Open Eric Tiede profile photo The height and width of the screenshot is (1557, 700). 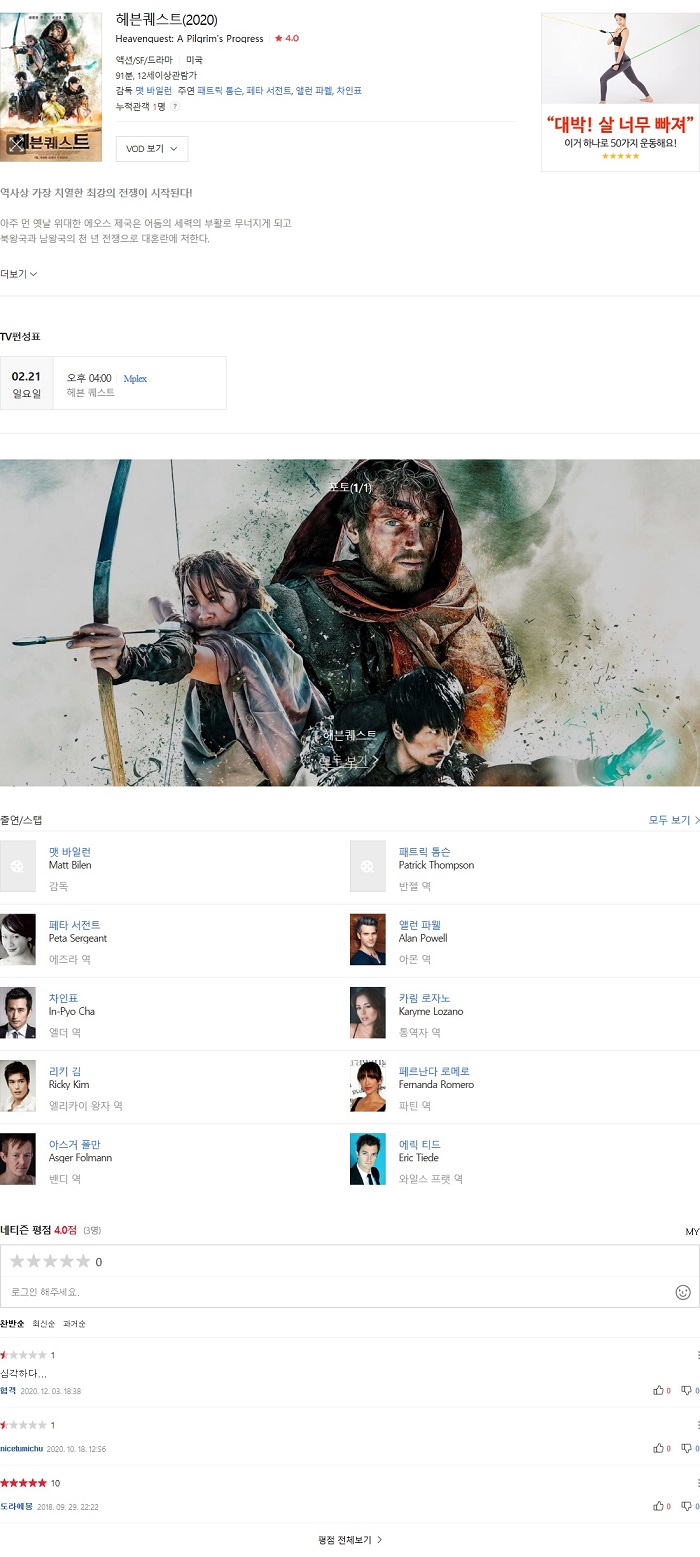click(x=367, y=1158)
